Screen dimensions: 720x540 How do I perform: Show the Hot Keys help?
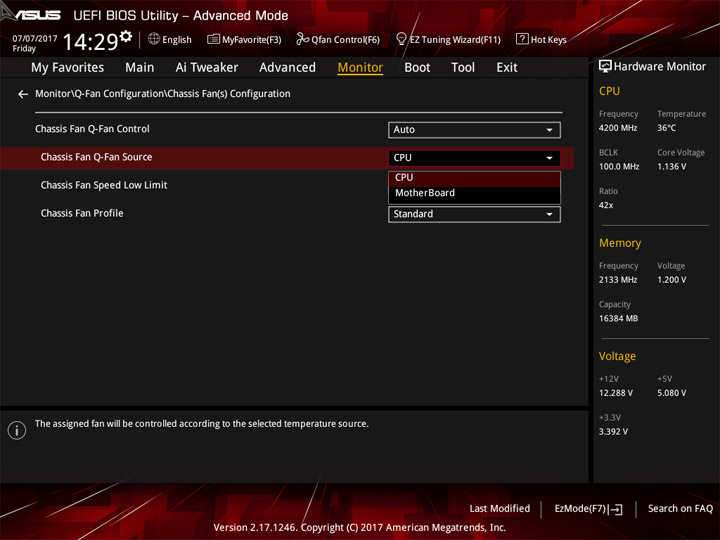pos(541,39)
